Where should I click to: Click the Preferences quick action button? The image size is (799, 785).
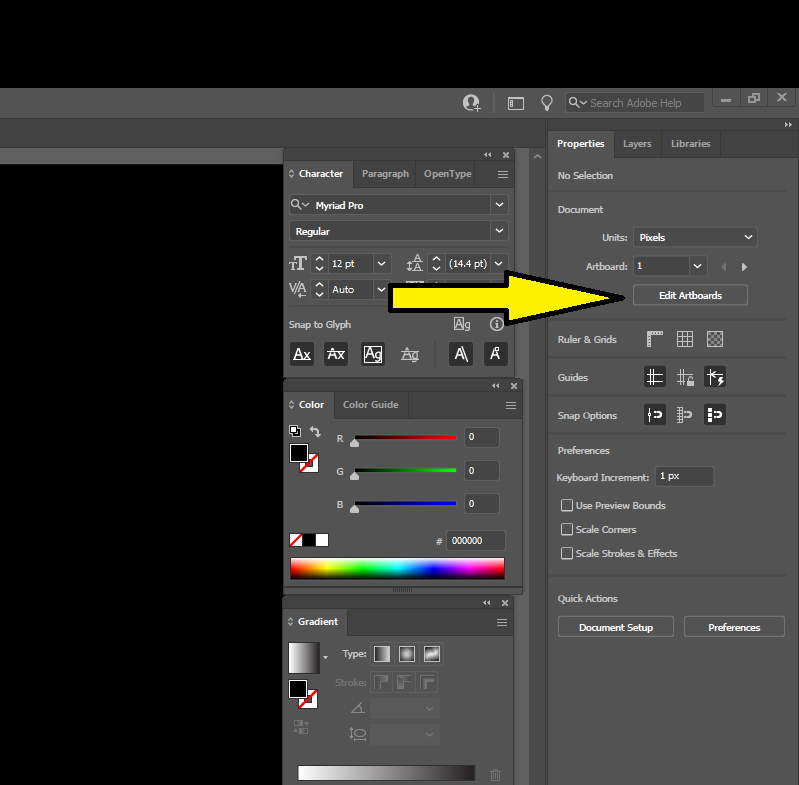point(734,627)
